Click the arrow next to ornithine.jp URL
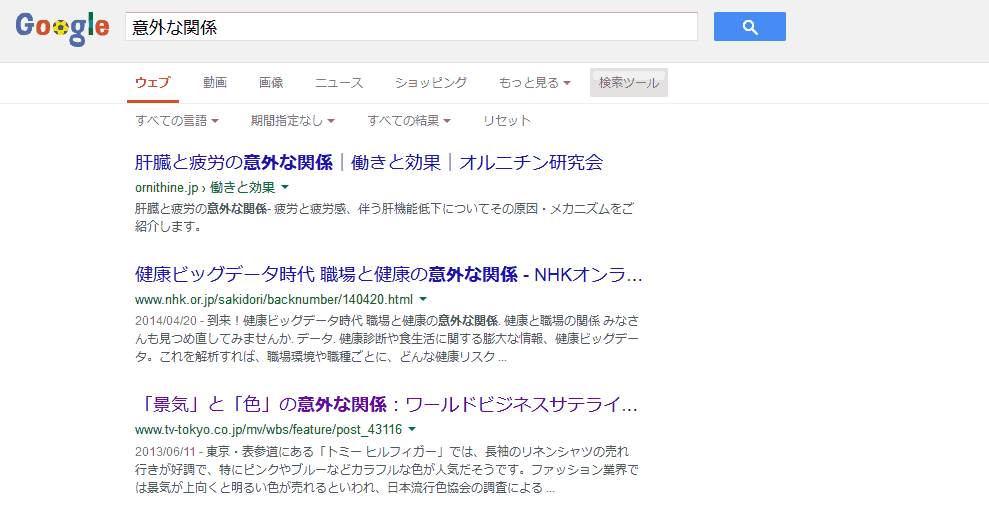 285,187
